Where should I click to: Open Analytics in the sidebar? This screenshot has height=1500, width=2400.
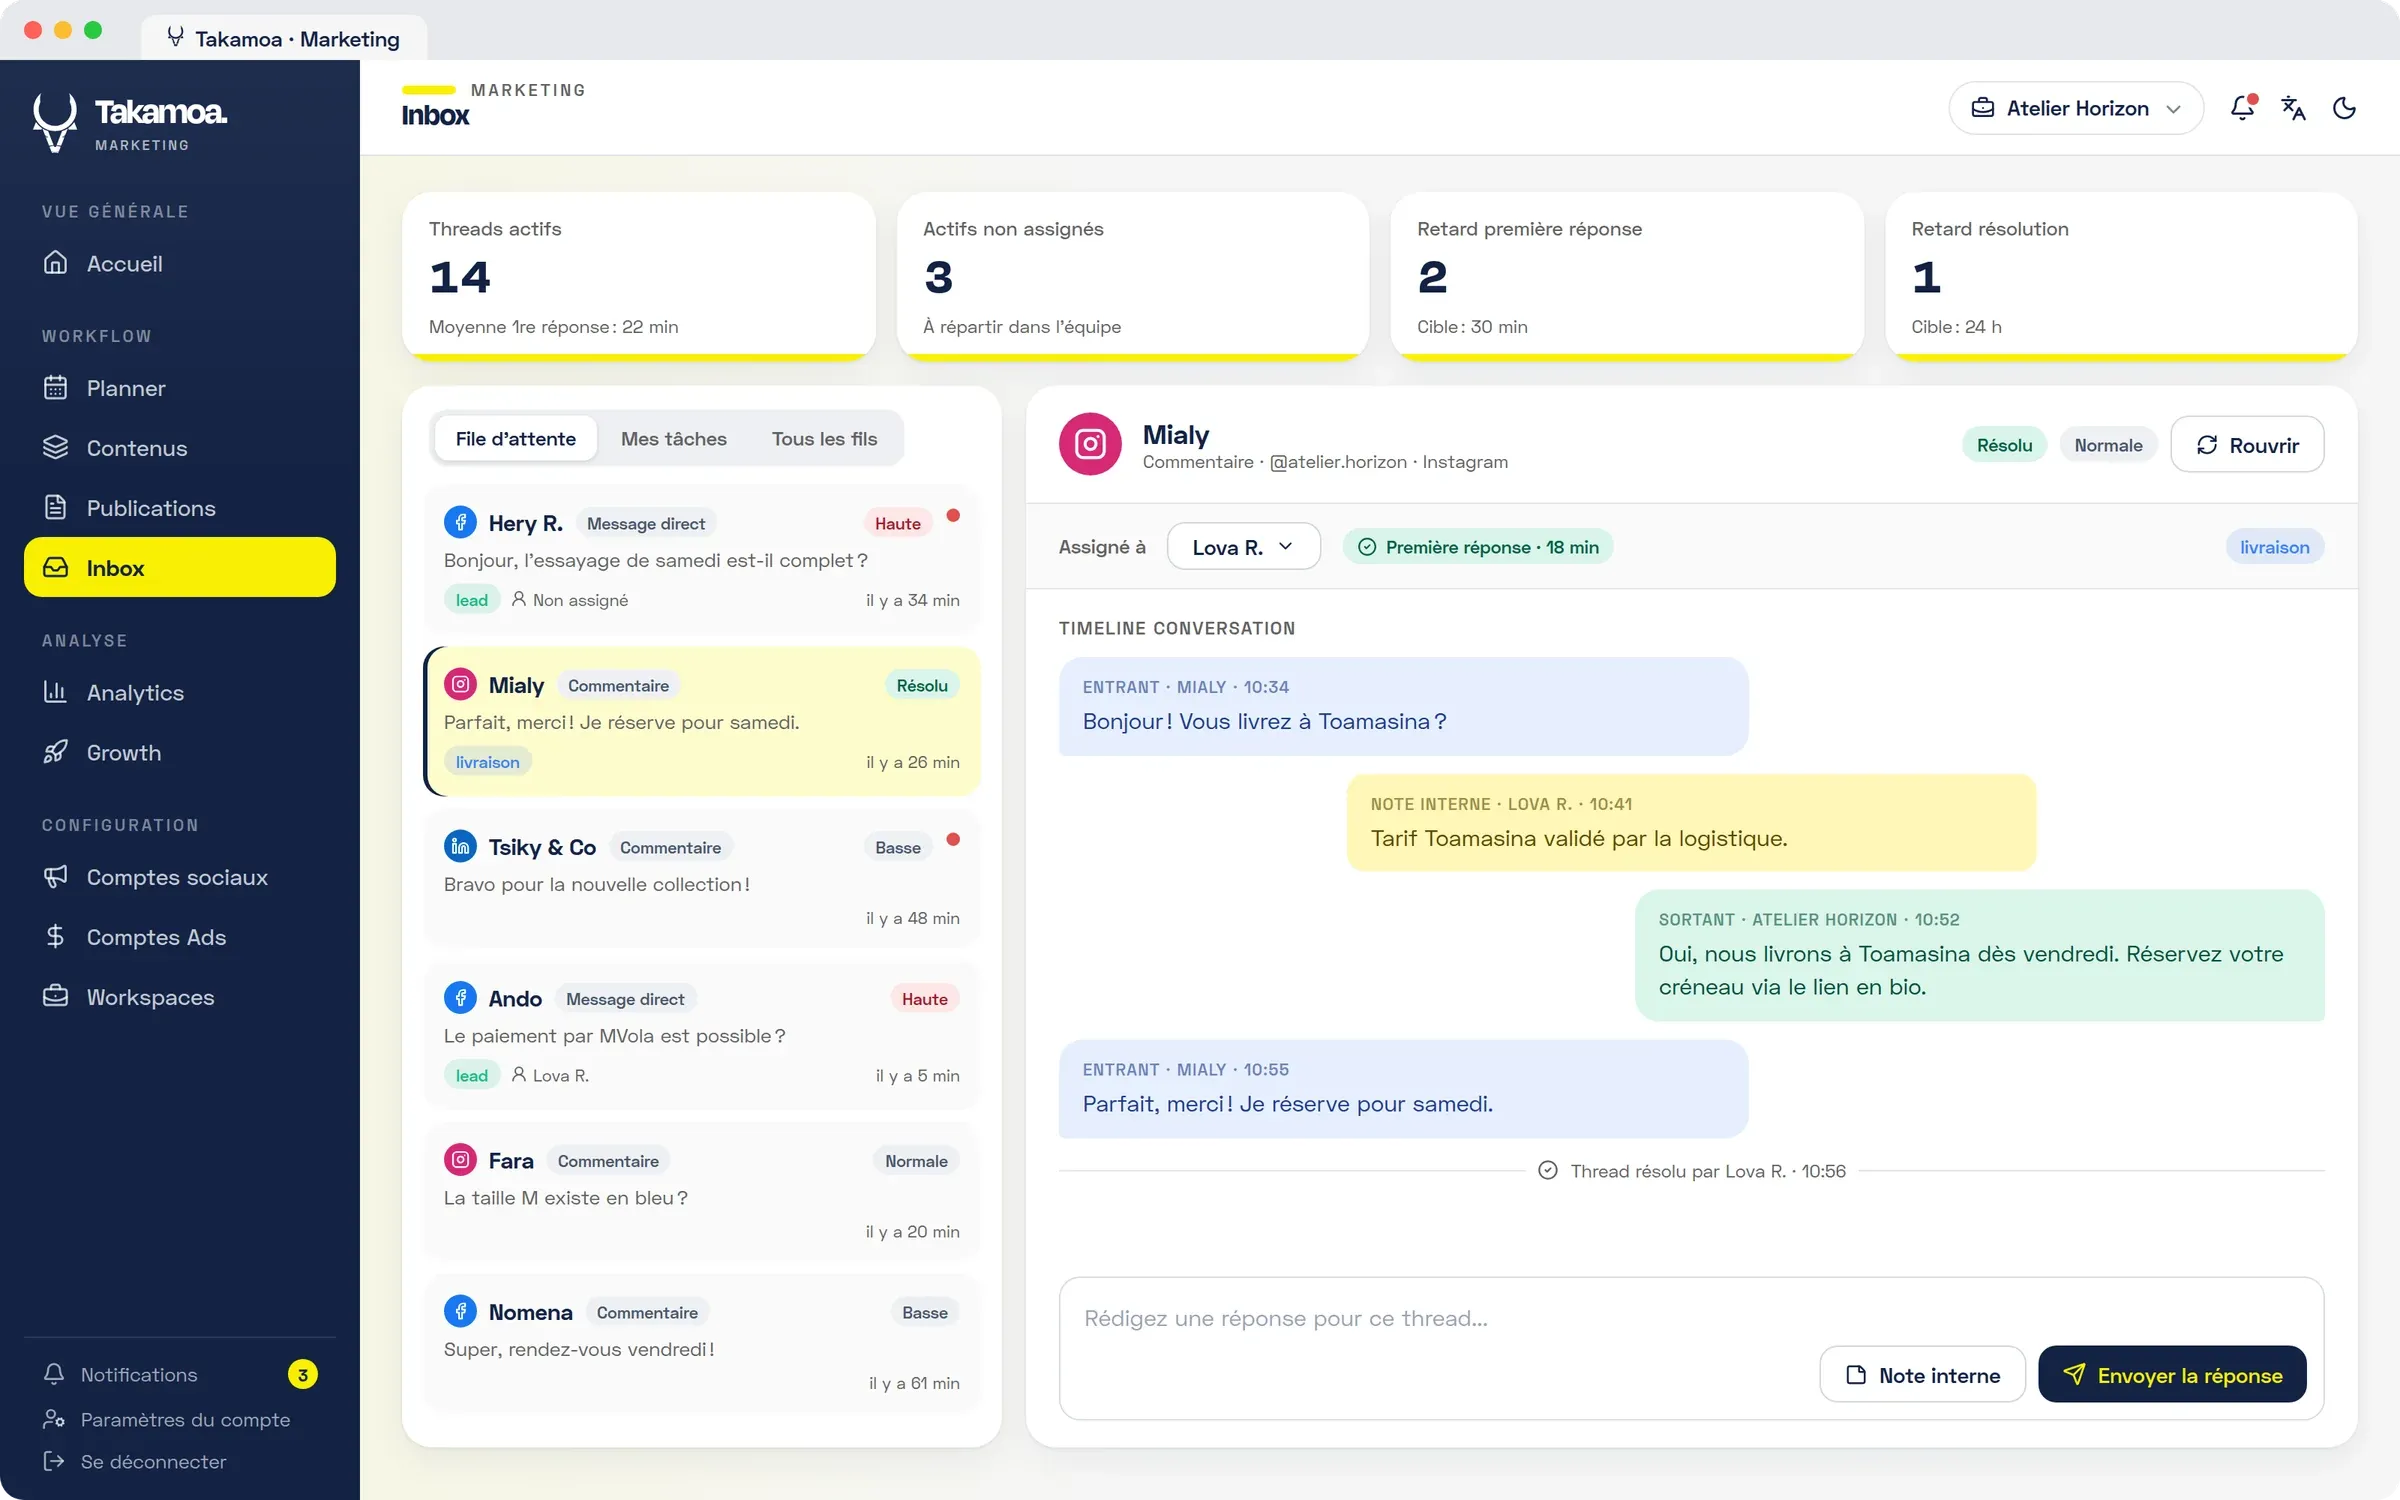(180, 692)
